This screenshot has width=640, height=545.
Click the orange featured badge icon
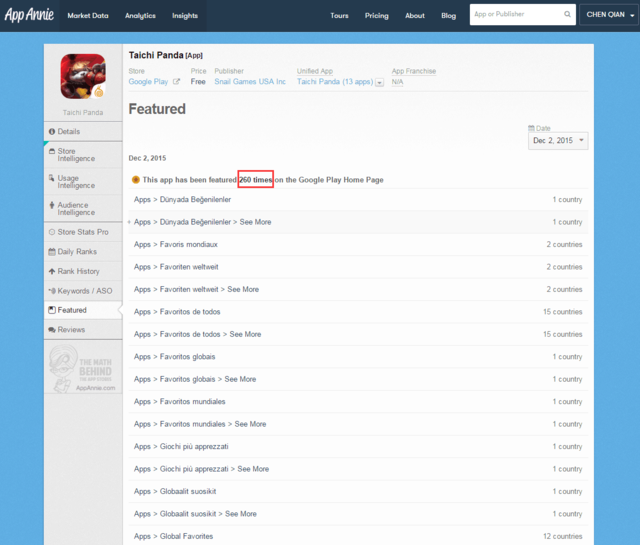click(136, 180)
